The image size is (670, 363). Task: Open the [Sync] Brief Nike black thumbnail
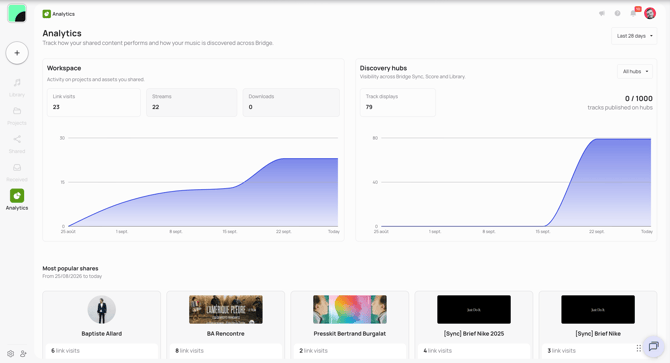tap(598, 310)
